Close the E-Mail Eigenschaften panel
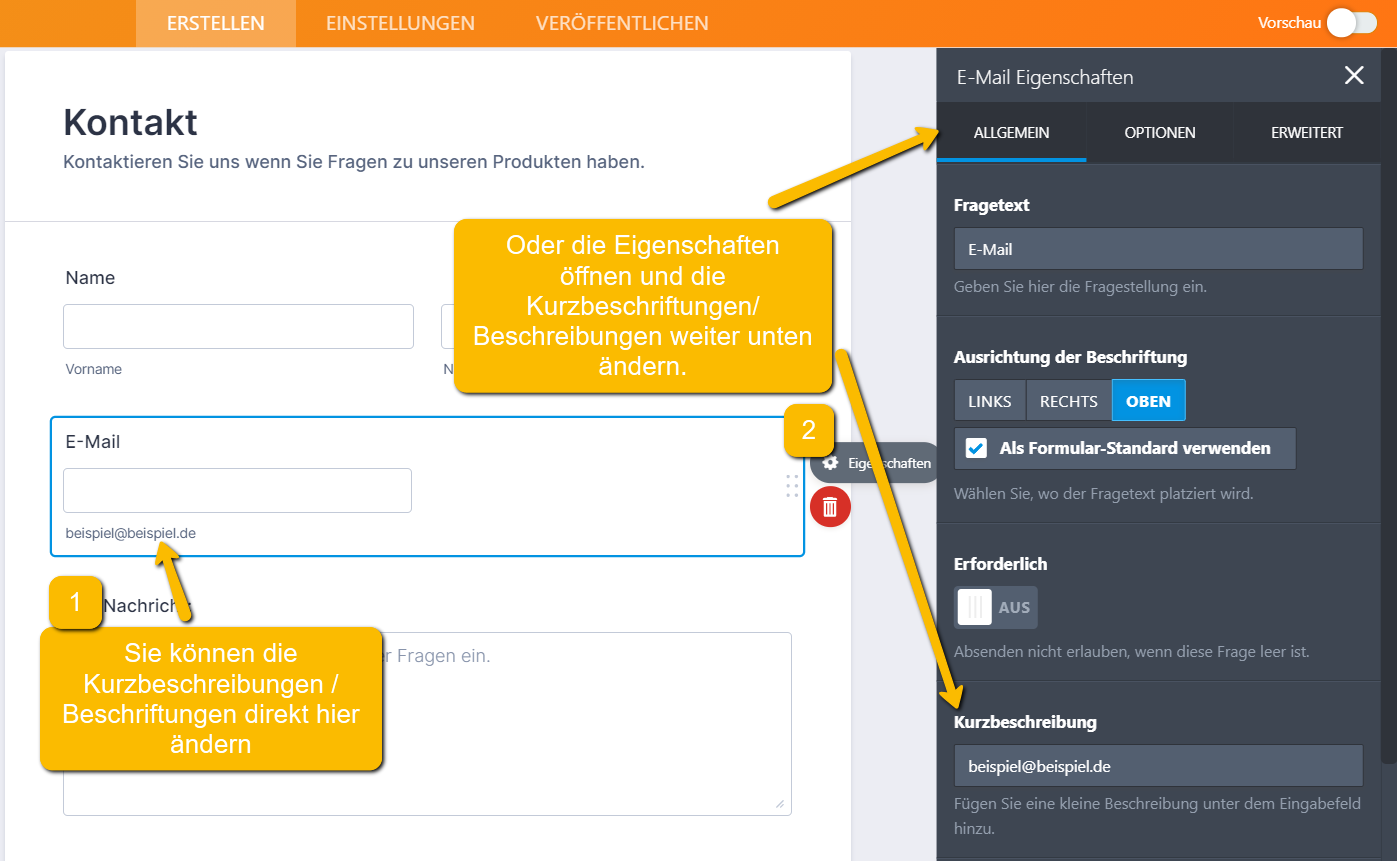This screenshot has height=861, width=1397. [x=1354, y=76]
